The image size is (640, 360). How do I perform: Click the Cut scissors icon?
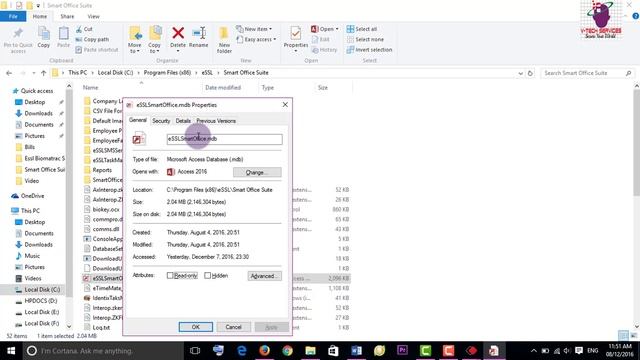[79, 29]
